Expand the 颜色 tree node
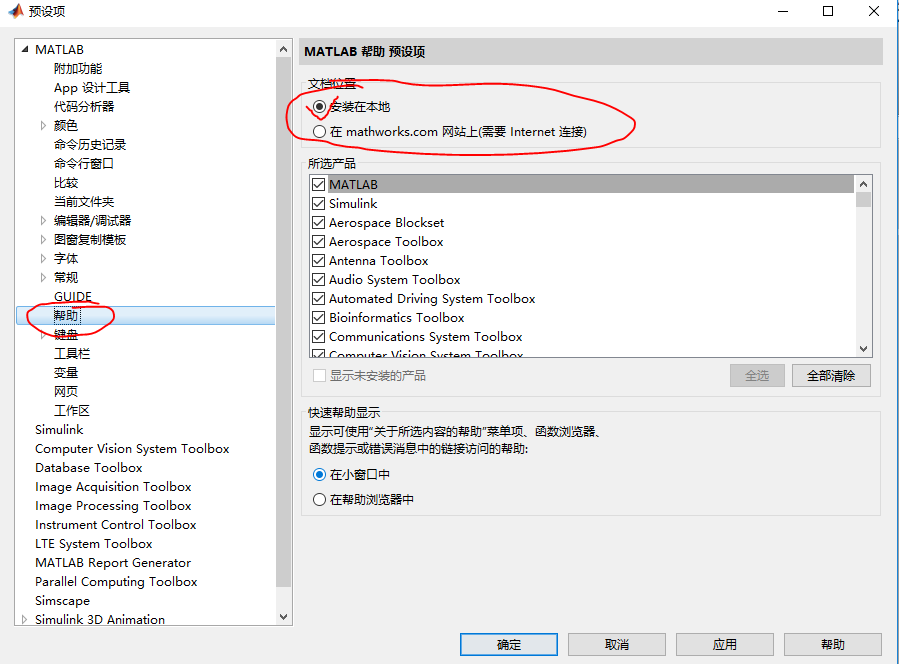Viewport: 899px width, 664px height. [x=43, y=126]
